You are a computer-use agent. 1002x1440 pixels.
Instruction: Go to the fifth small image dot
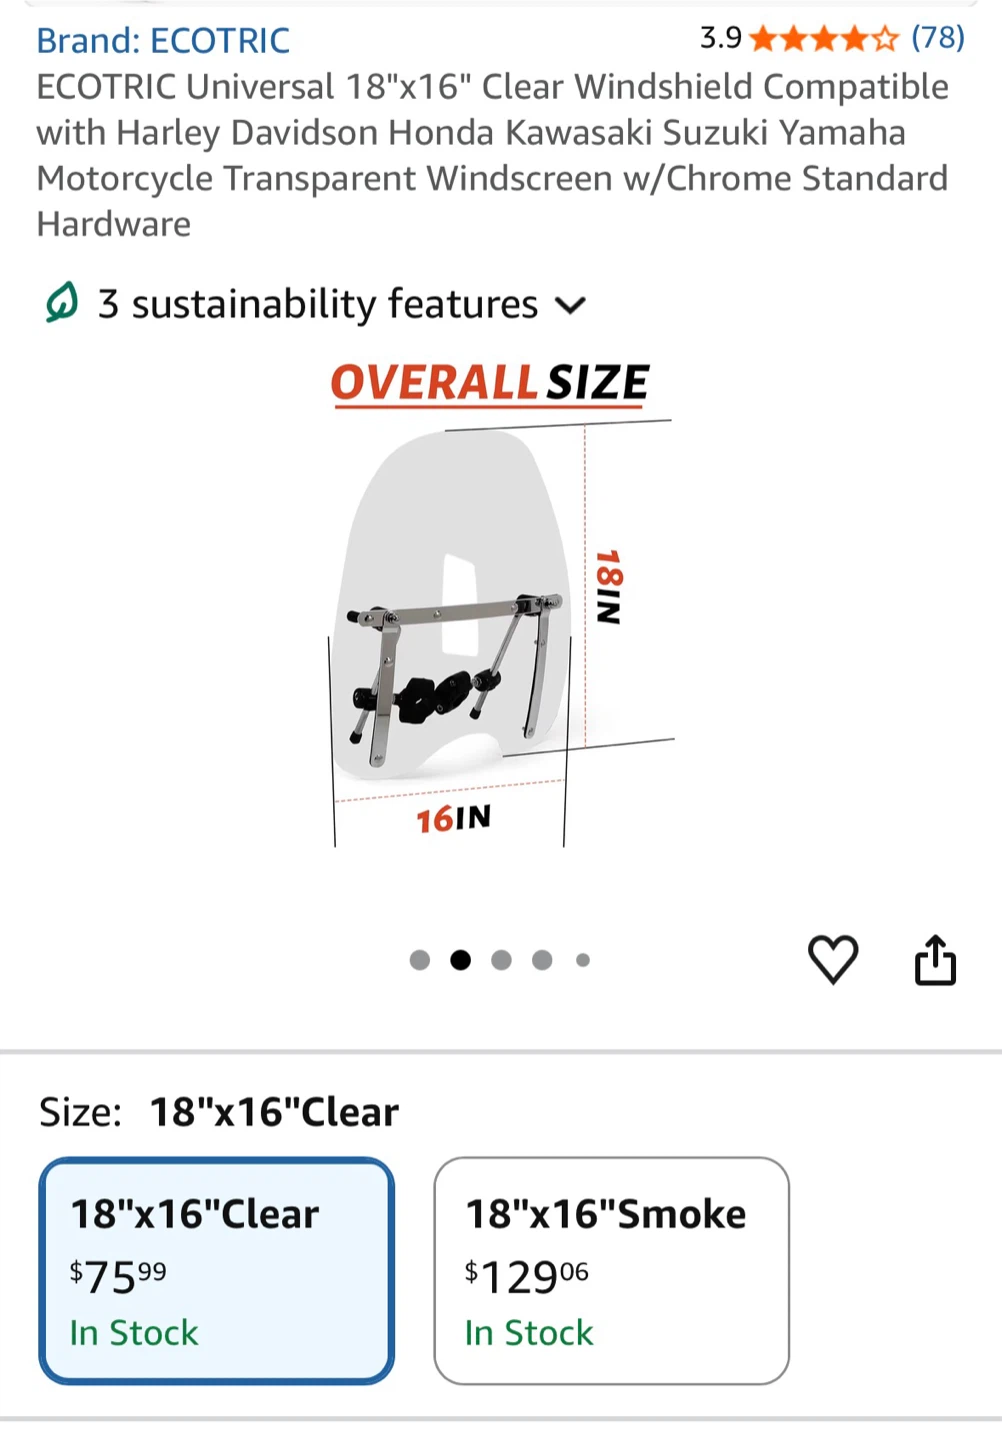(583, 960)
